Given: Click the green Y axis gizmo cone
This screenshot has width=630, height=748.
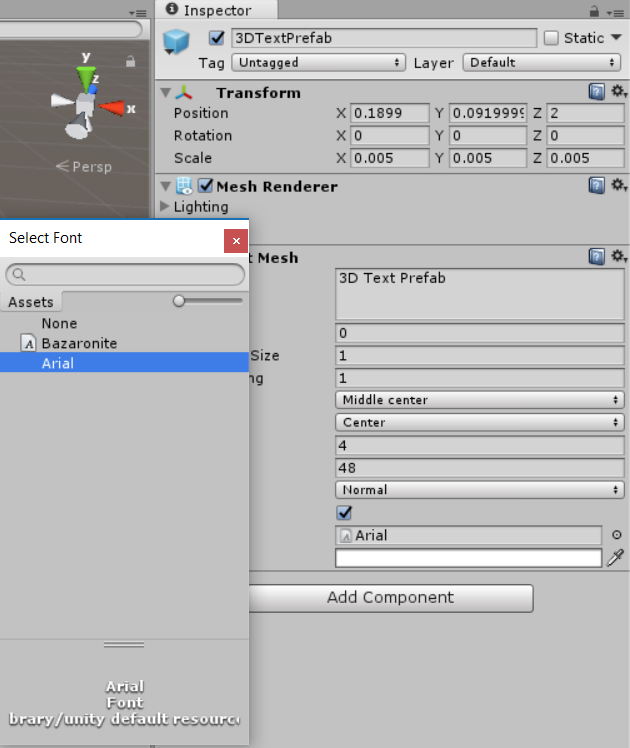Looking at the screenshot, I should coord(86,78).
